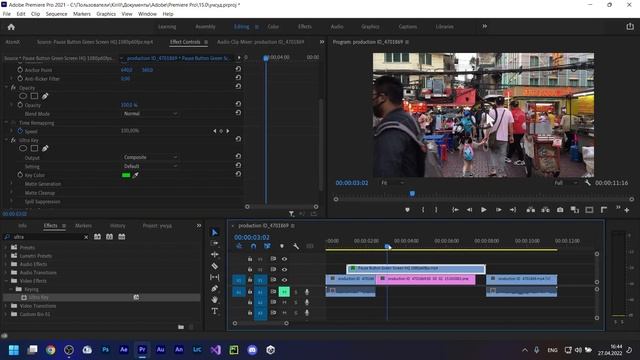Select the Ripple Edit tool
The height and width of the screenshot is (360, 640).
tap(215, 254)
